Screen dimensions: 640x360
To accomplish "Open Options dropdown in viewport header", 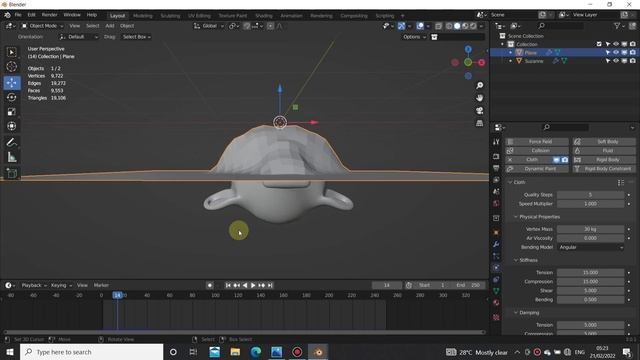I will [x=414, y=37].
